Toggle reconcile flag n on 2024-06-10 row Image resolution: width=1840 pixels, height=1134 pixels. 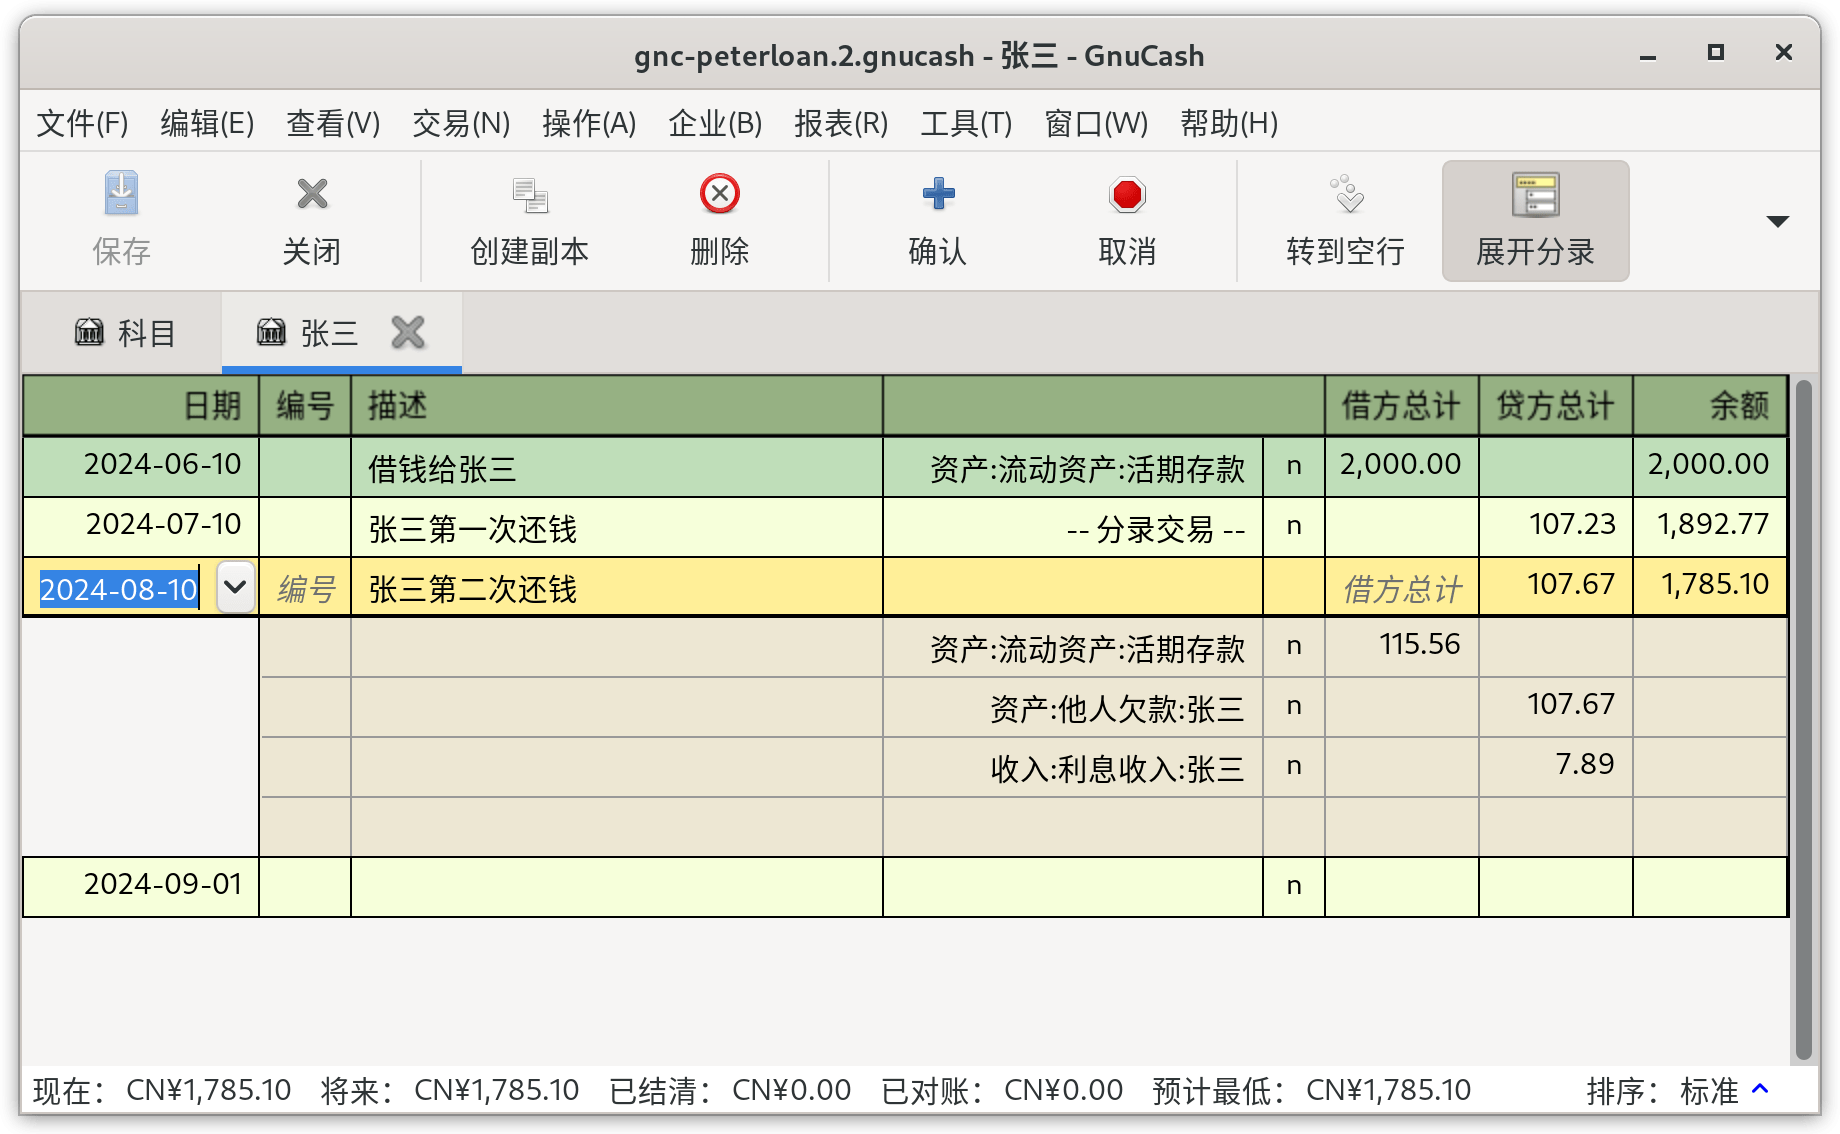click(1294, 466)
